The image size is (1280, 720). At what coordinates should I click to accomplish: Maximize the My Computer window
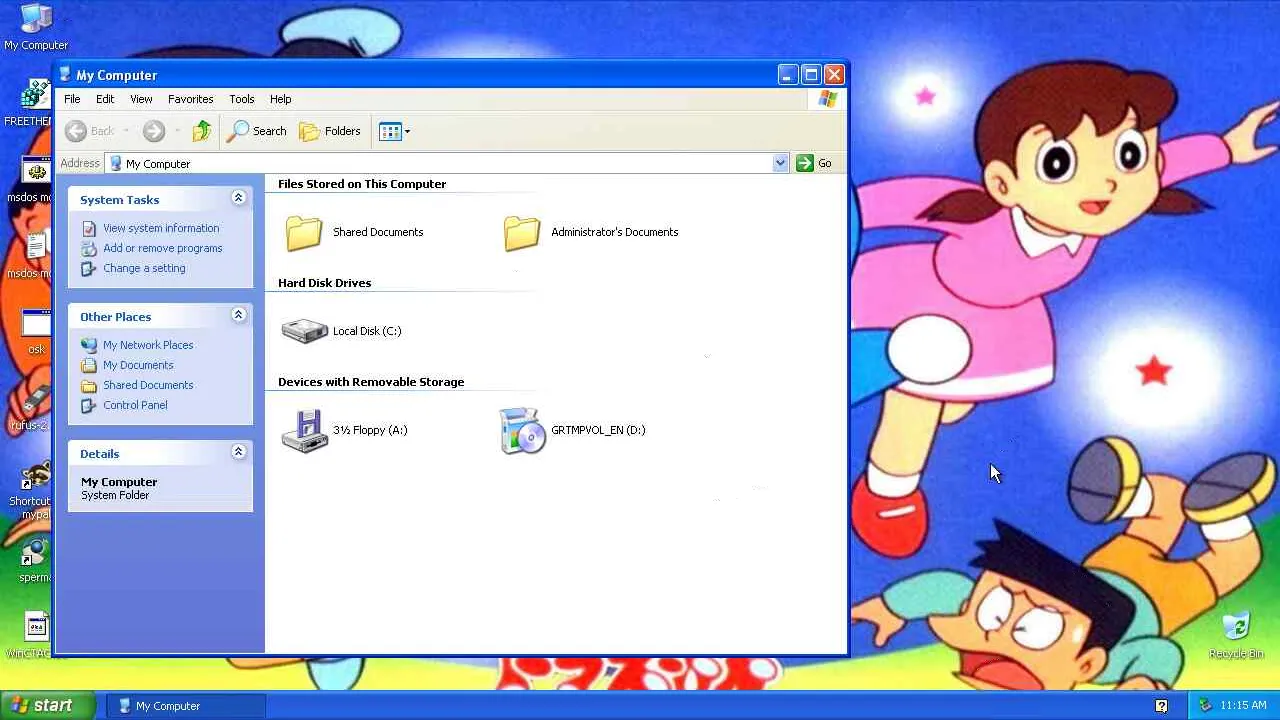[811, 75]
